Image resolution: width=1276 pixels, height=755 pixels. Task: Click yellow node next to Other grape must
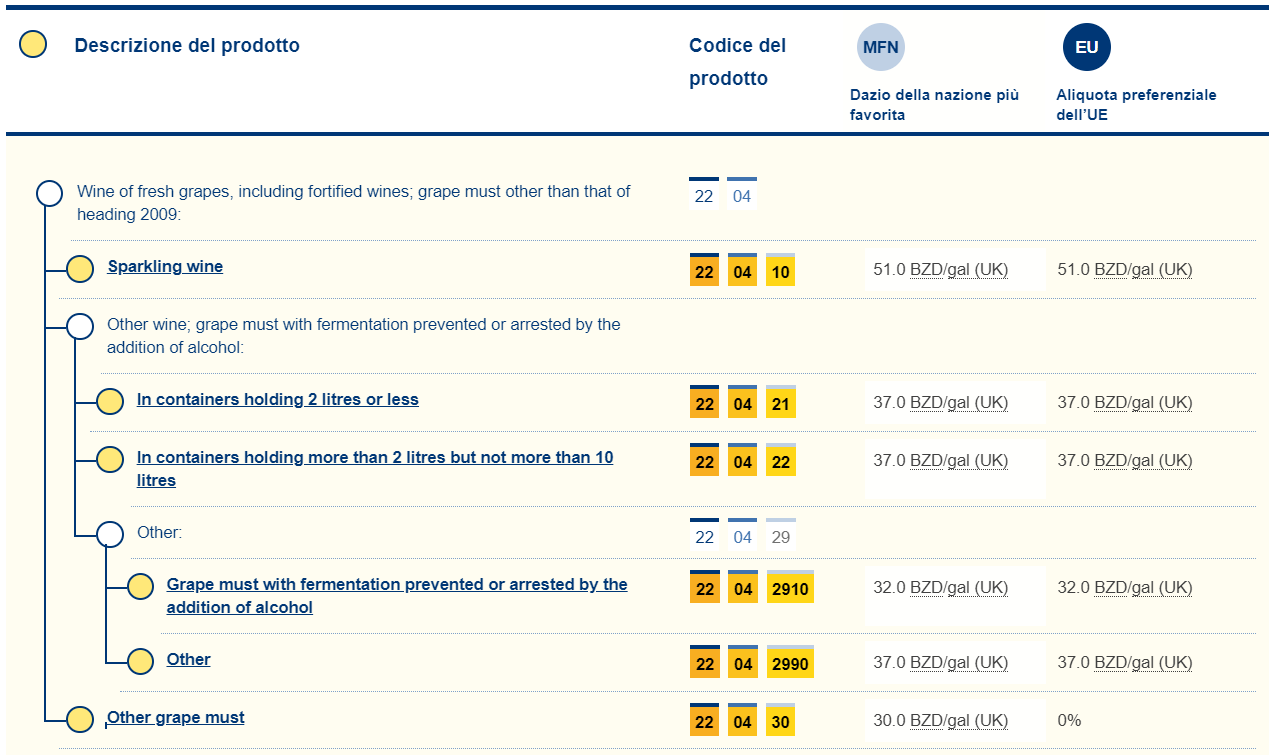tap(80, 719)
